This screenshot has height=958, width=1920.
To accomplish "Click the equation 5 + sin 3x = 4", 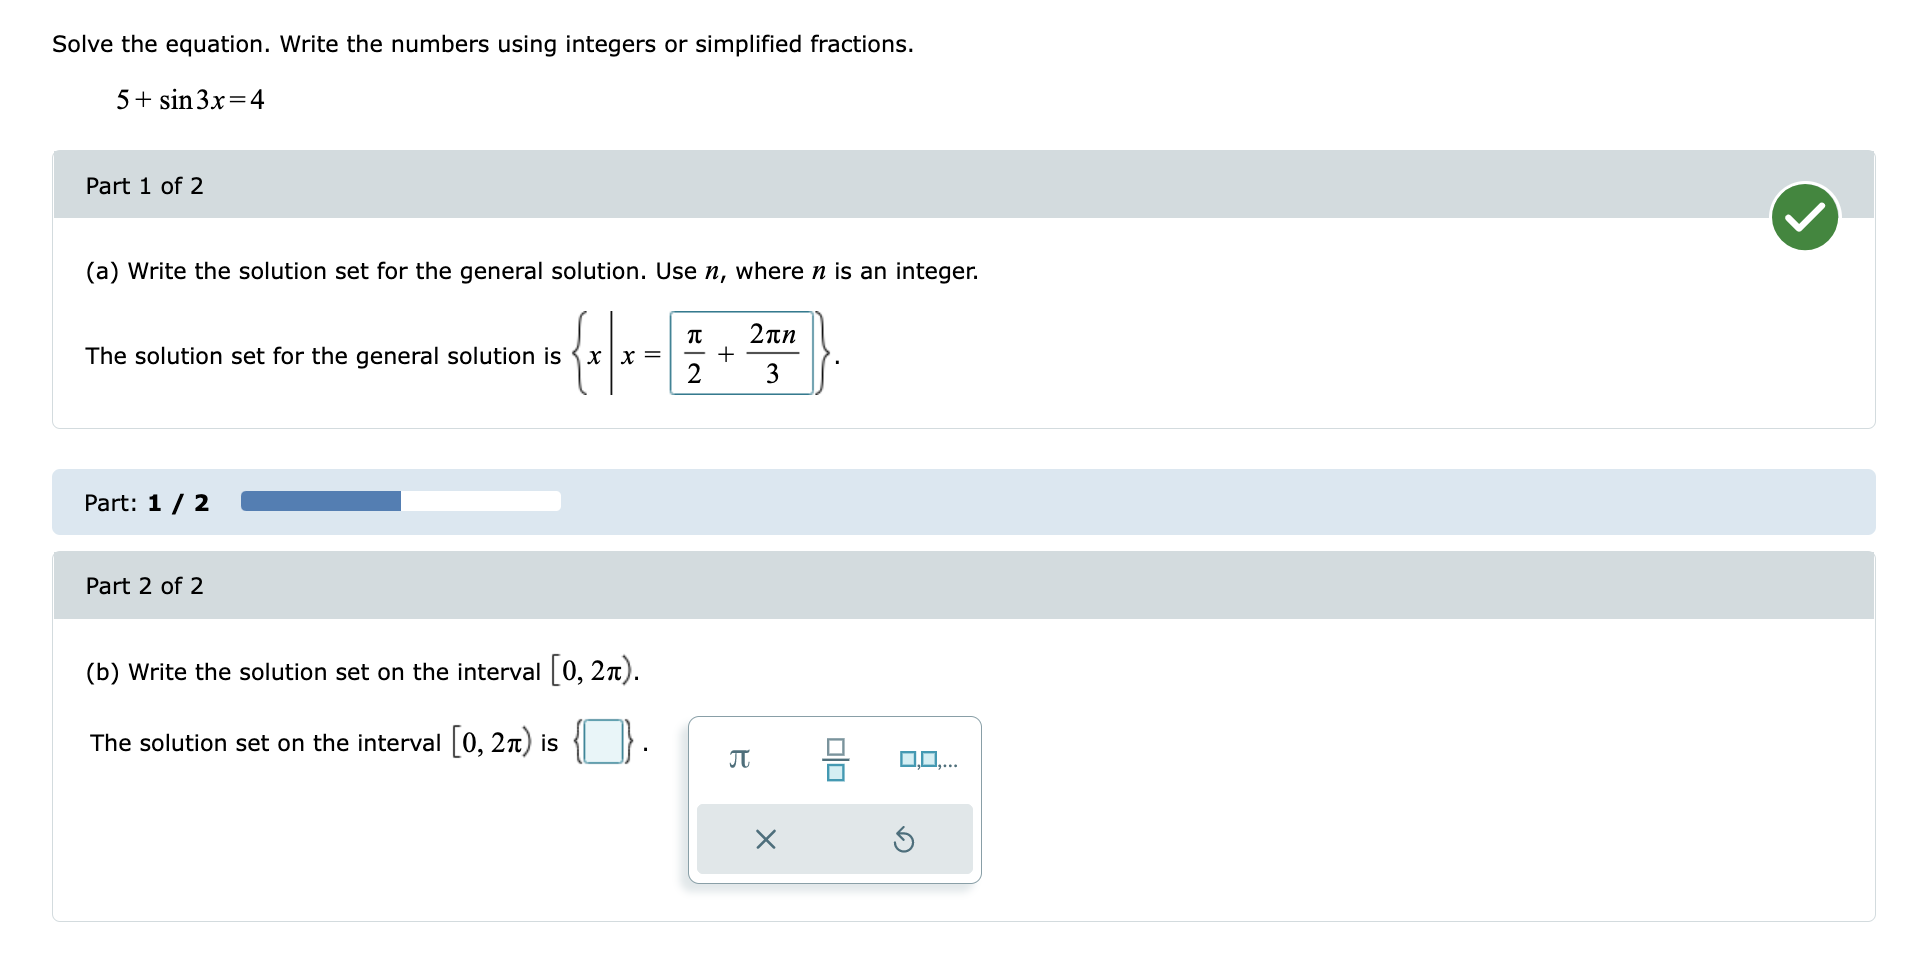I will pos(189,100).
